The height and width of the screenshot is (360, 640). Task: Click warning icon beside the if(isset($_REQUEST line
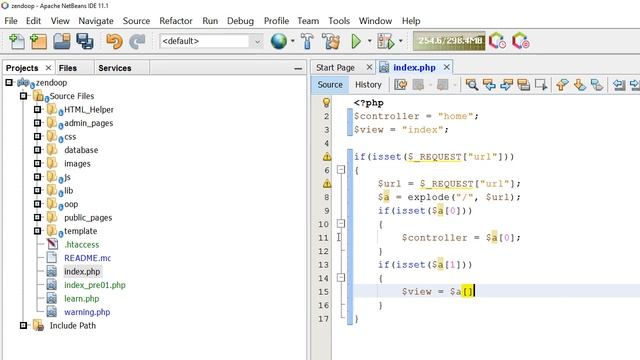tap(327, 157)
